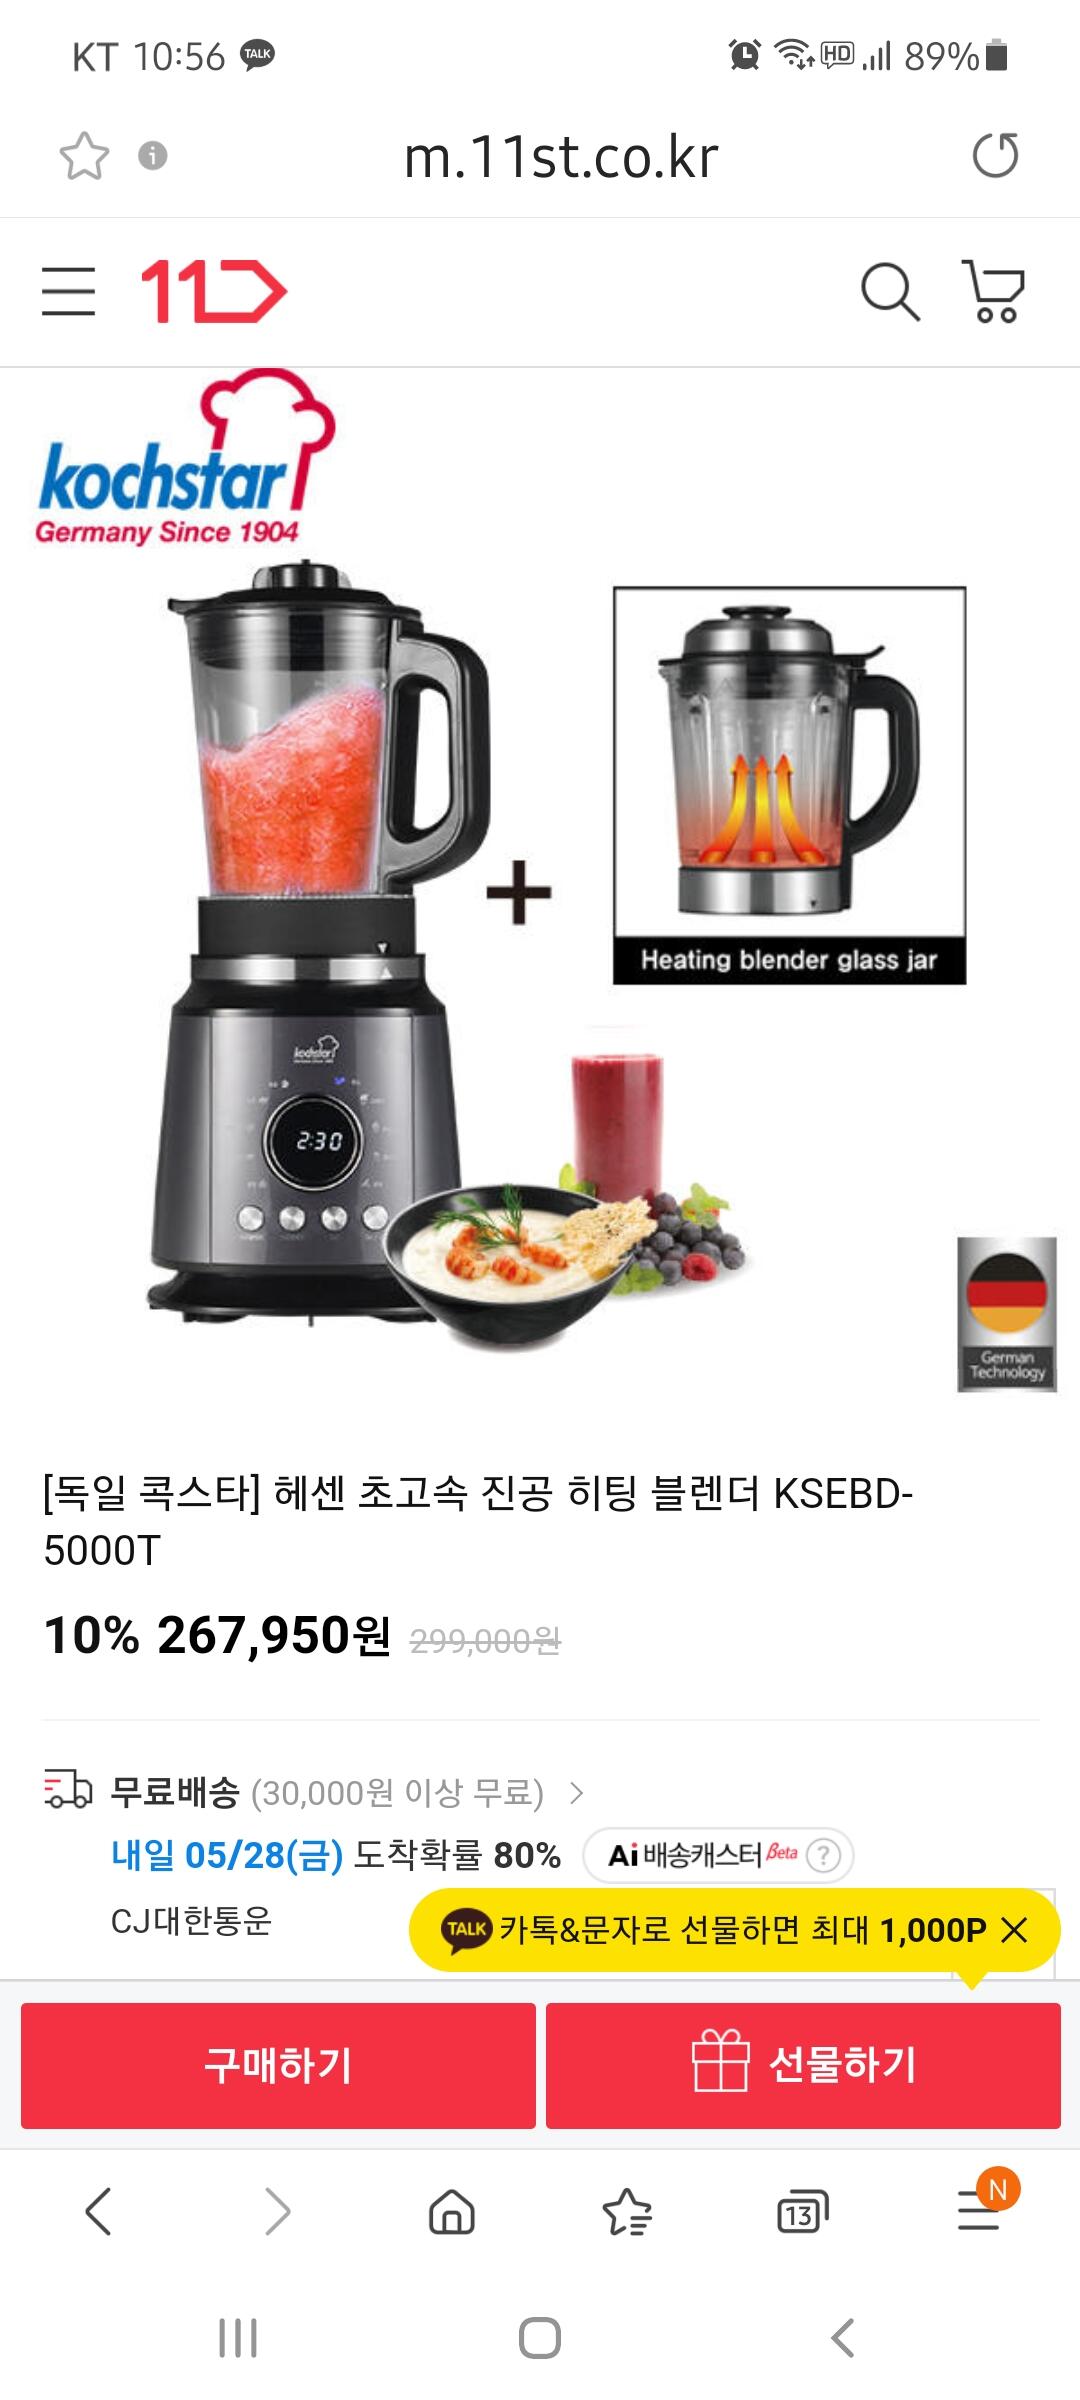Image resolution: width=1080 pixels, height=2400 pixels.
Task: Tap the m.11st.co.kr address bar
Action: (561, 157)
